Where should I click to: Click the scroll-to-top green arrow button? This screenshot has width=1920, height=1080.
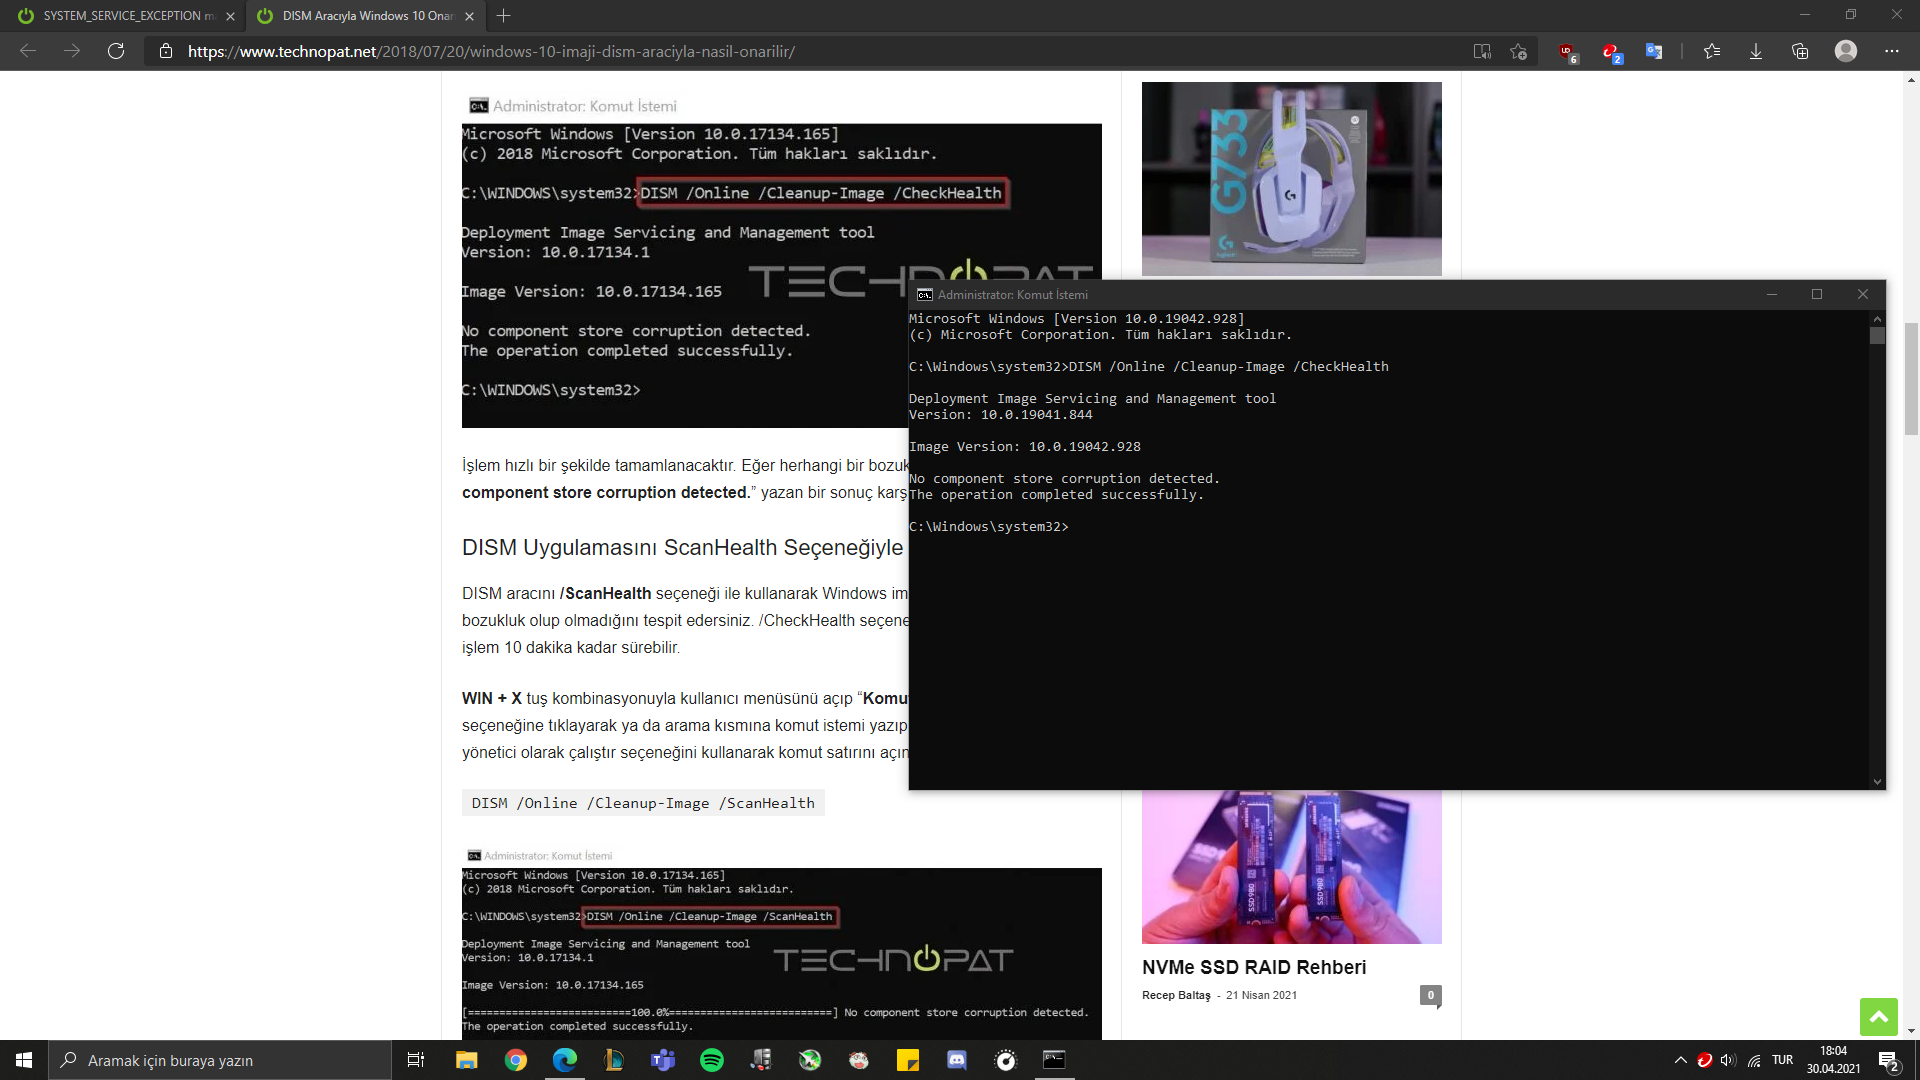click(1878, 1017)
